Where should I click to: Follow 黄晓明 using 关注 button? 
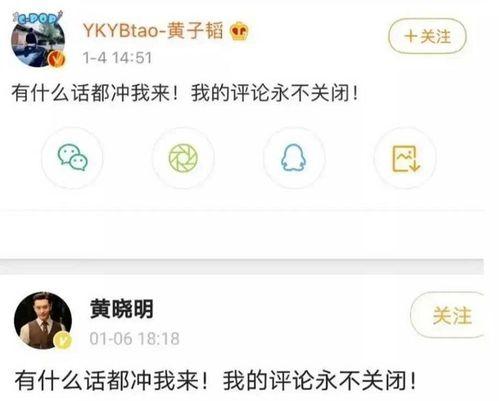[x=447, y=315]
